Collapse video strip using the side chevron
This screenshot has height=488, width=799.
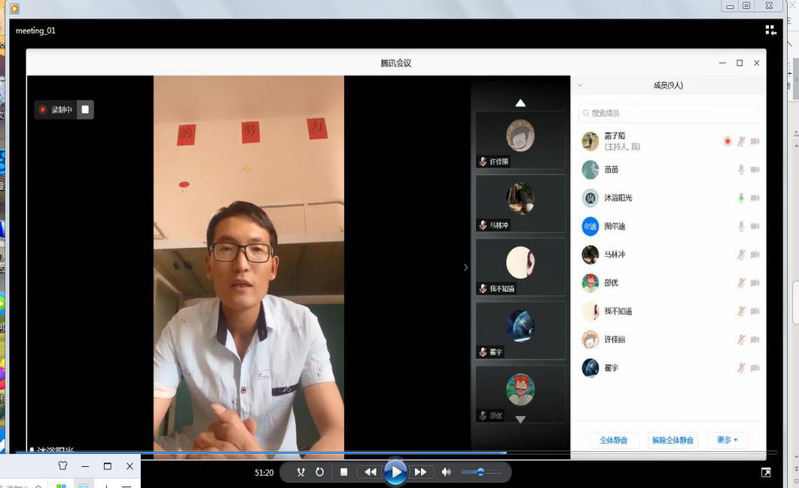(x=465, y=267)
